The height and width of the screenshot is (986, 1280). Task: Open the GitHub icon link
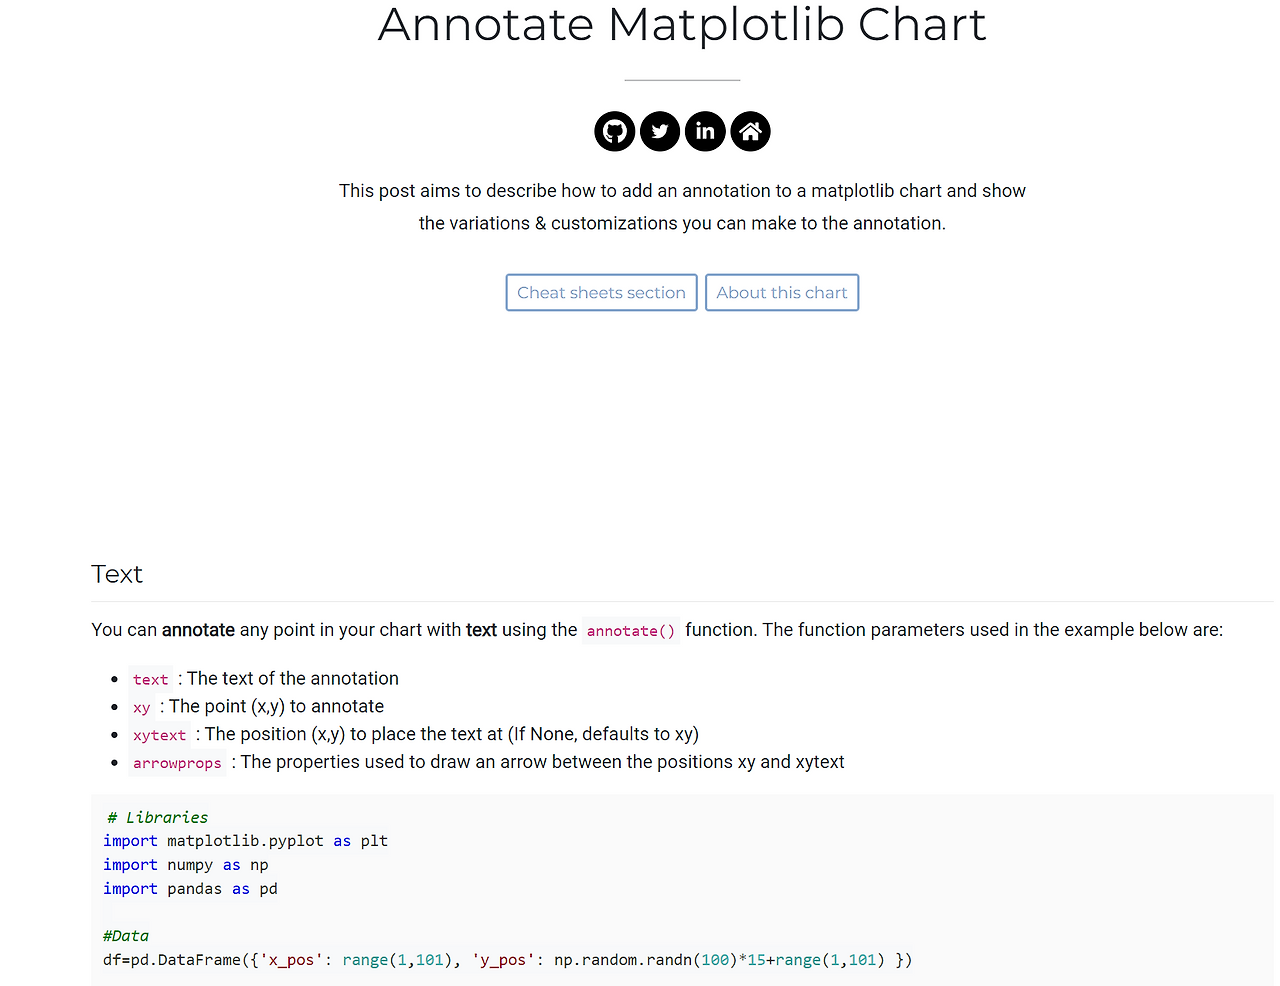614,131
